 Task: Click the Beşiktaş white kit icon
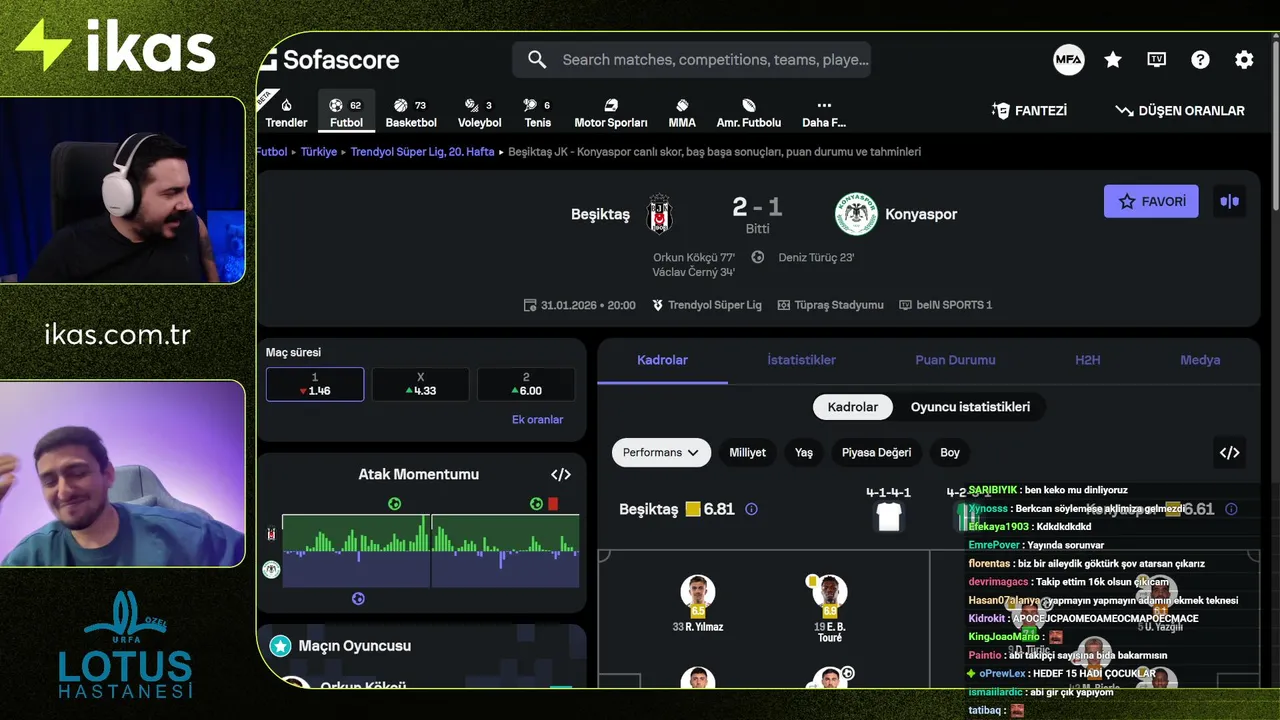pyautogui.click(x=889, y=517)
